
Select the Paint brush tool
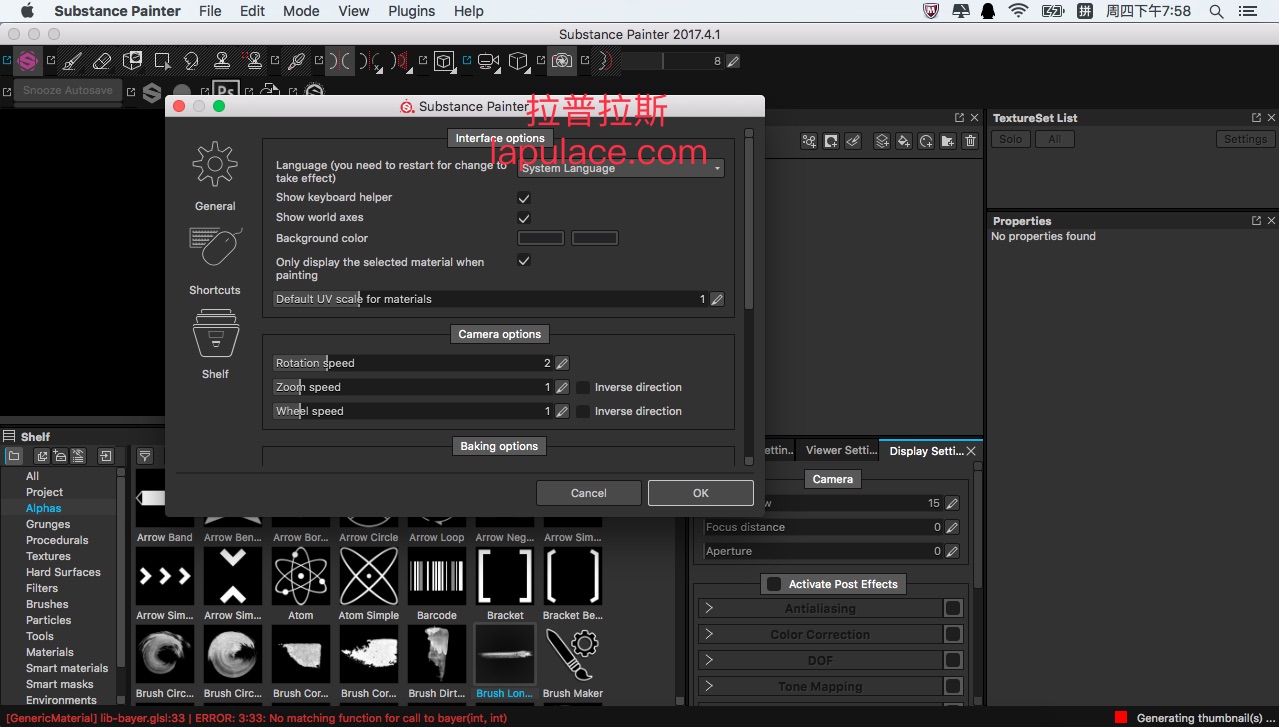tap(72, 61)
